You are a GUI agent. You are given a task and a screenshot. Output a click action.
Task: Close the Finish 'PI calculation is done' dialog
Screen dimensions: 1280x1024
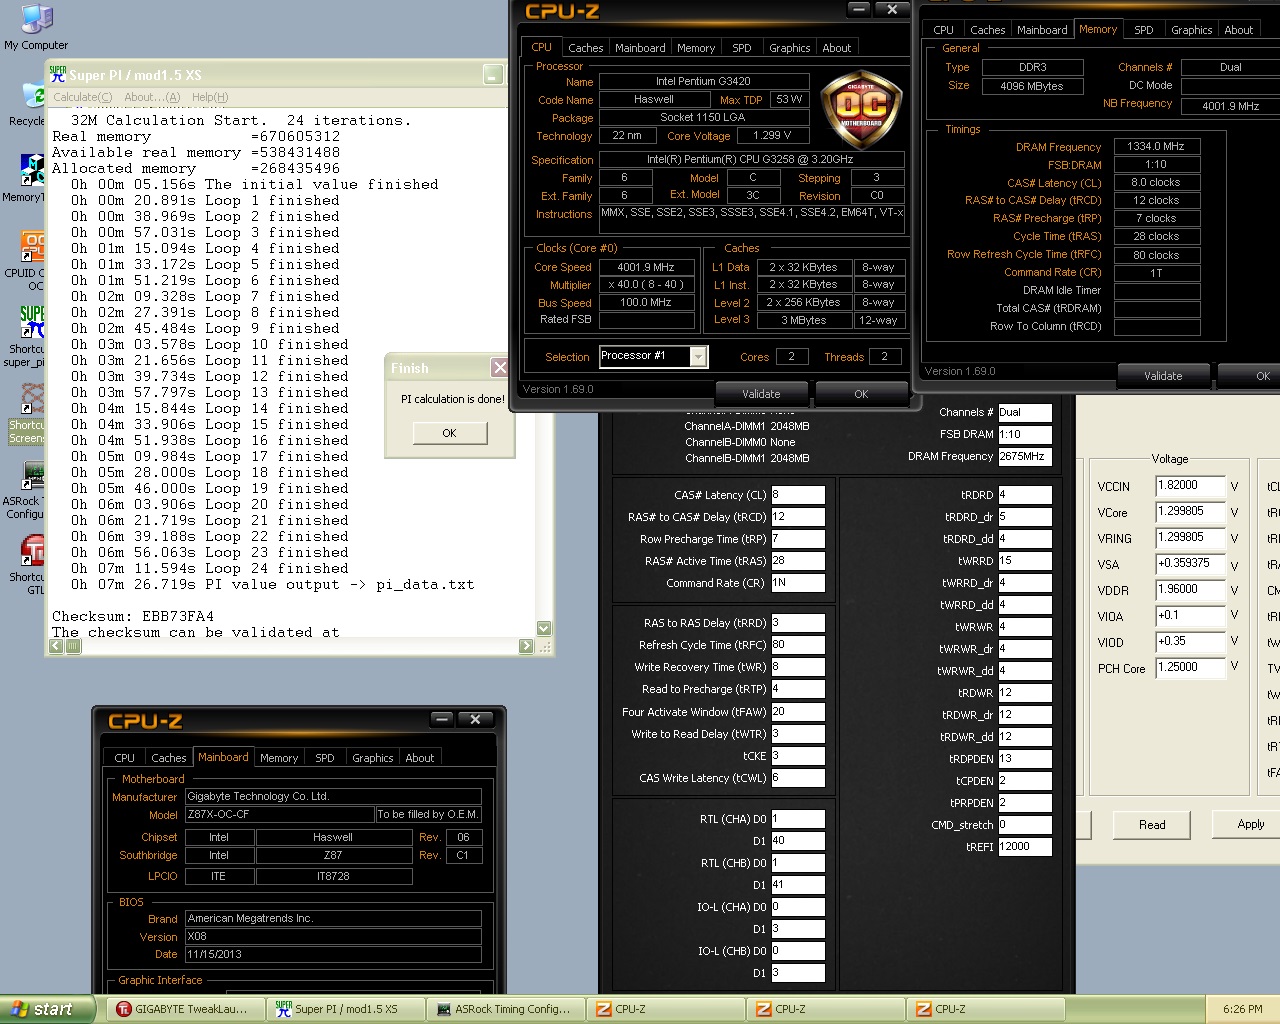[x=500, y=368]
